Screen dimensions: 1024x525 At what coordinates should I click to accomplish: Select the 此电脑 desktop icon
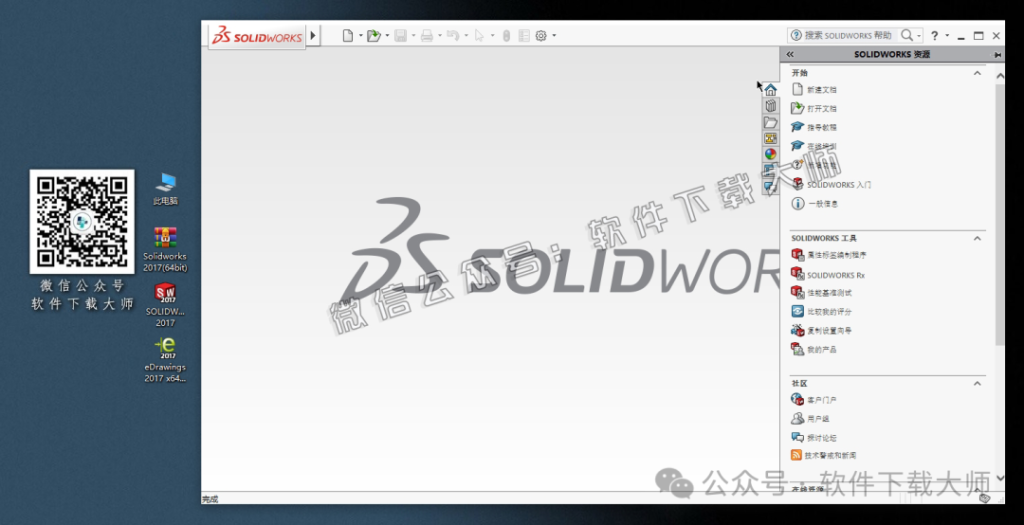coord(165,189)
